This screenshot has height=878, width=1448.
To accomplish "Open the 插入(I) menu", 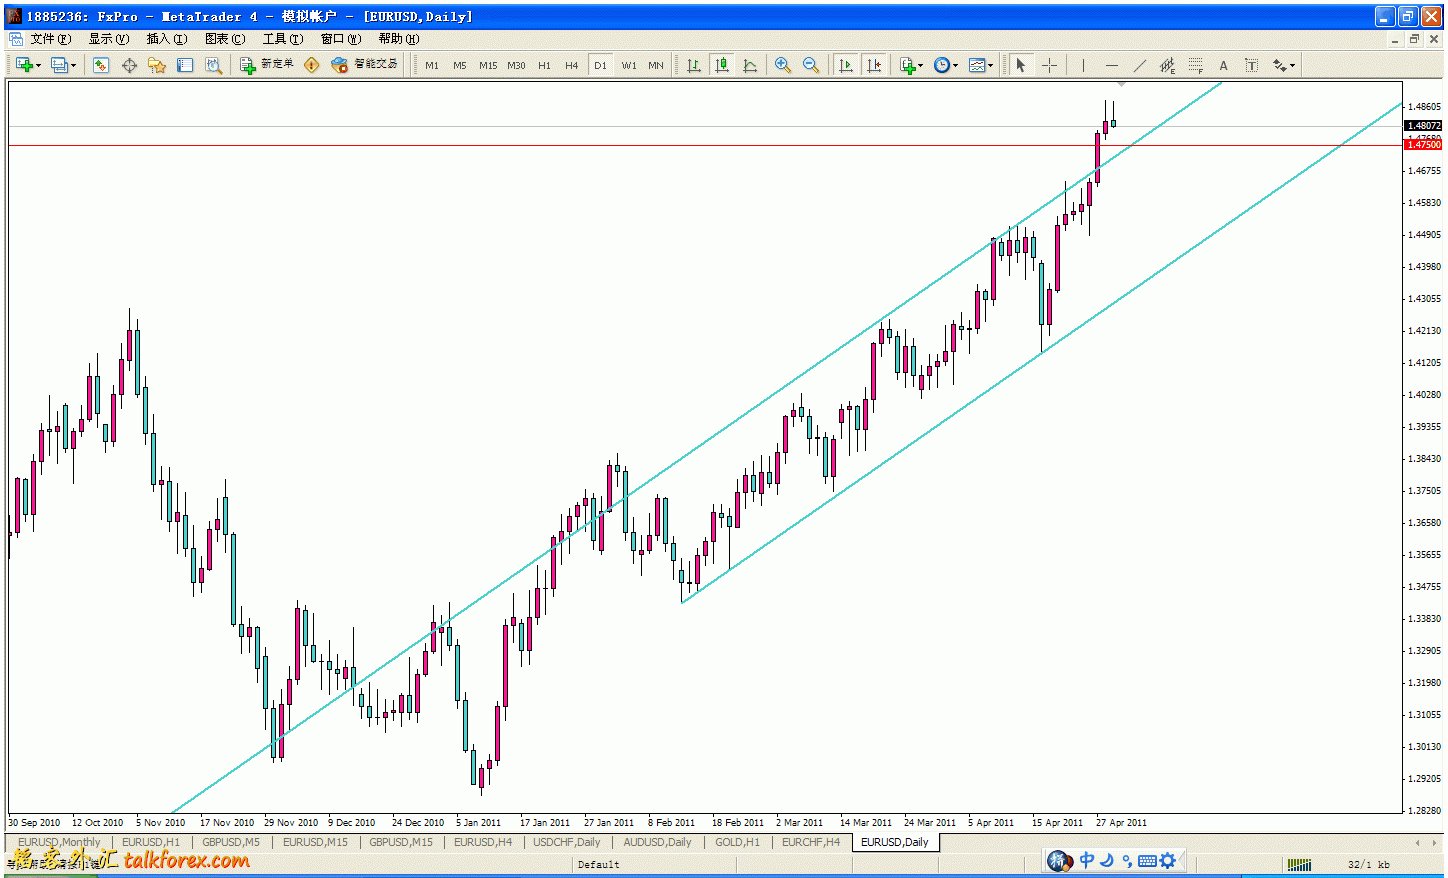I will point(167,39).
